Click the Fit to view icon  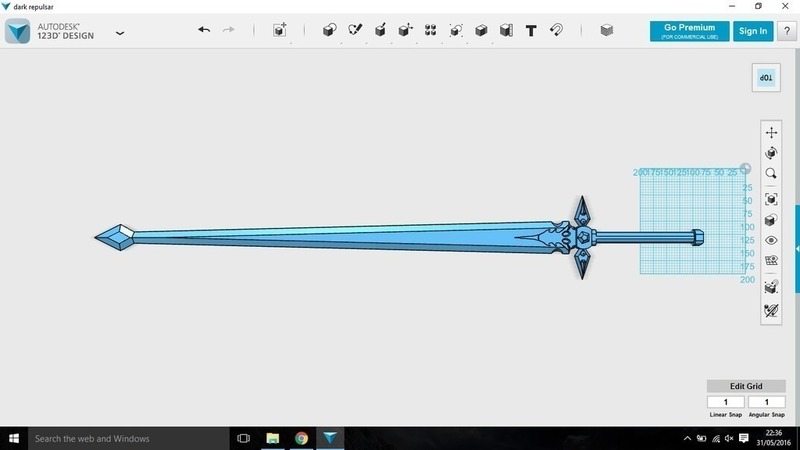click(771, 199)
